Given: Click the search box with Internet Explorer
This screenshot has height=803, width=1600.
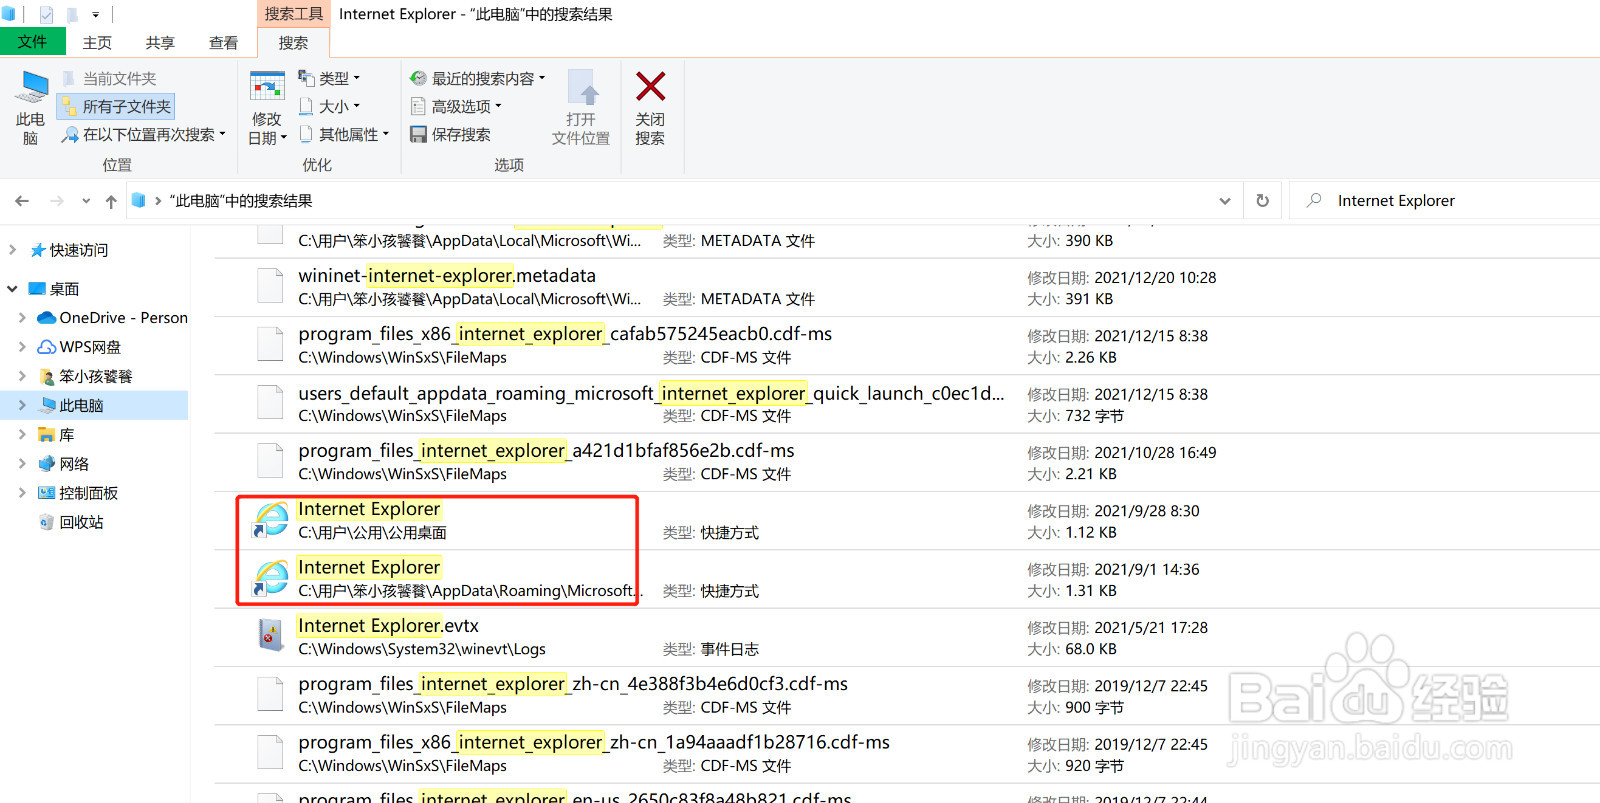Looking at the screenshot, I should (1445, 201).
